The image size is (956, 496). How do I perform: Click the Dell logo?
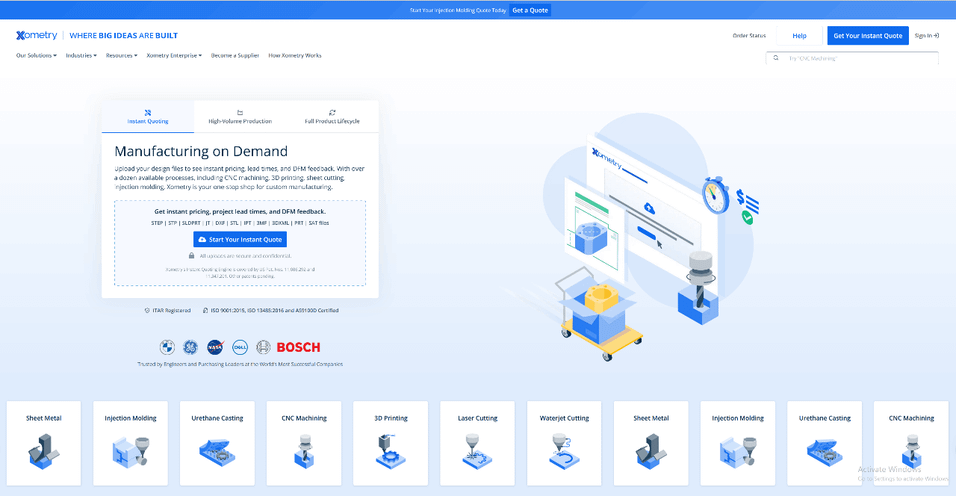240,347
